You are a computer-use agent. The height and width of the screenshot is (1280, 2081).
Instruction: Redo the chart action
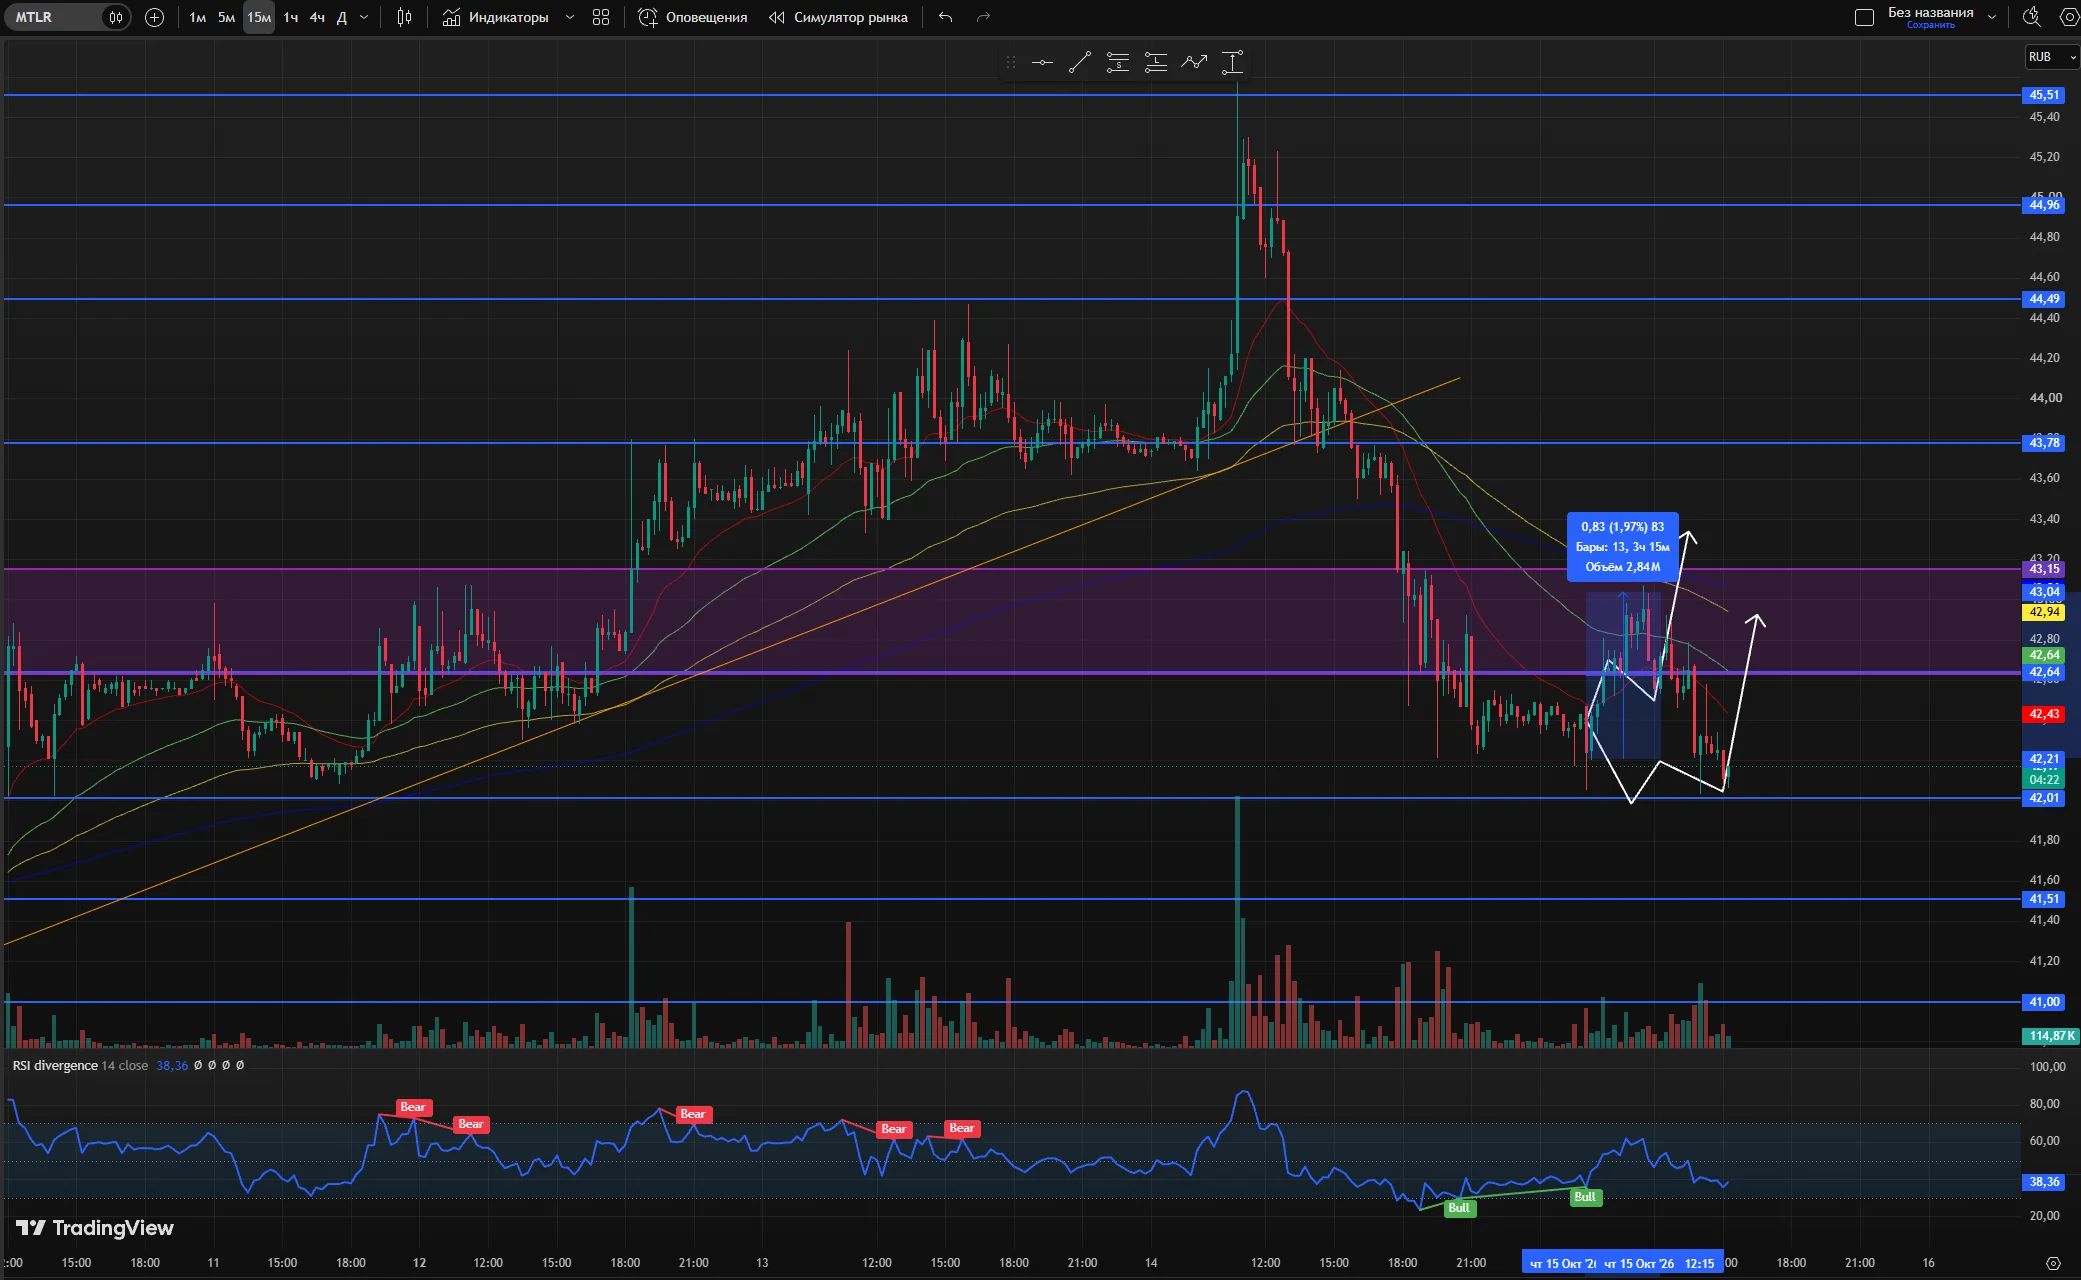(x=983, y=17)
